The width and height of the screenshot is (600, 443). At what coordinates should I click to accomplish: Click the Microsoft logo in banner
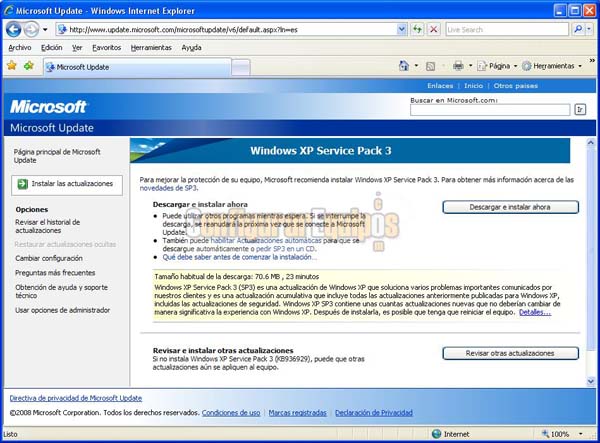pyautogui.click(x=49, y=107)
